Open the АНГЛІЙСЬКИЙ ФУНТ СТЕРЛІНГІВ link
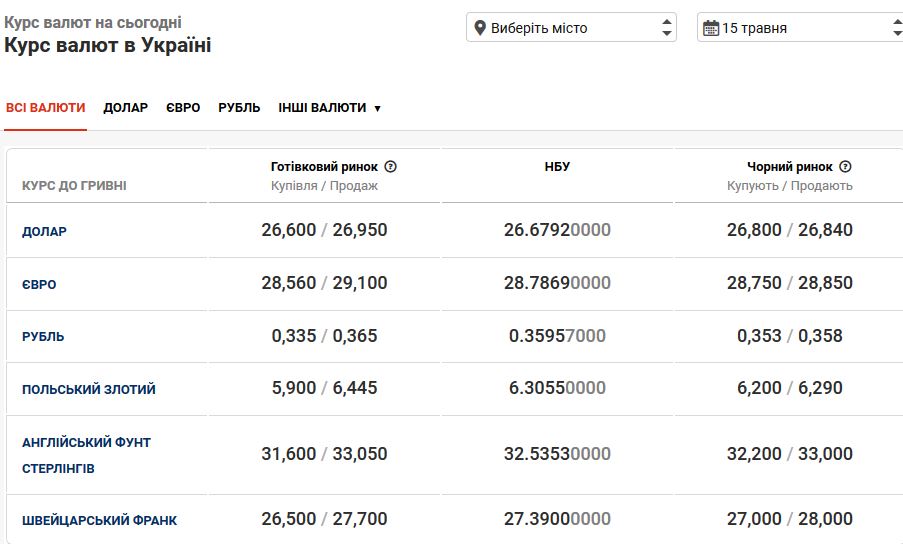 tap(86, 455)
